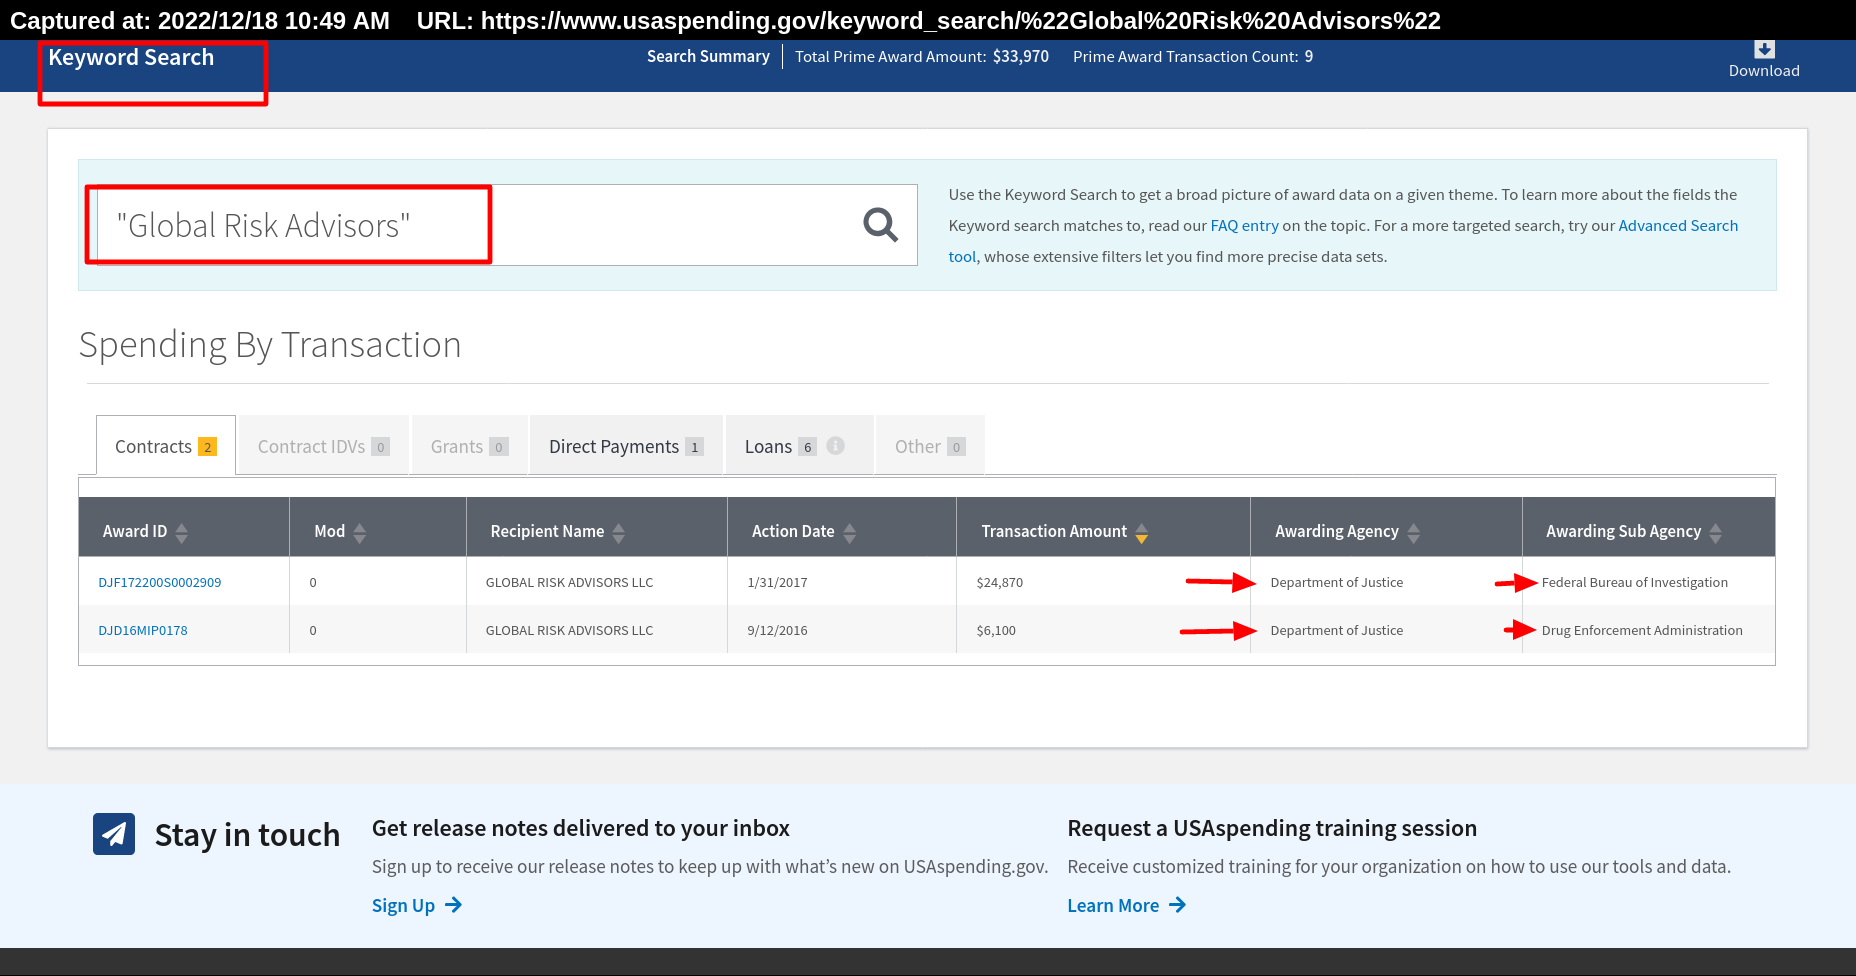Click the arrow next to Learn More

tap(1177, 905)
